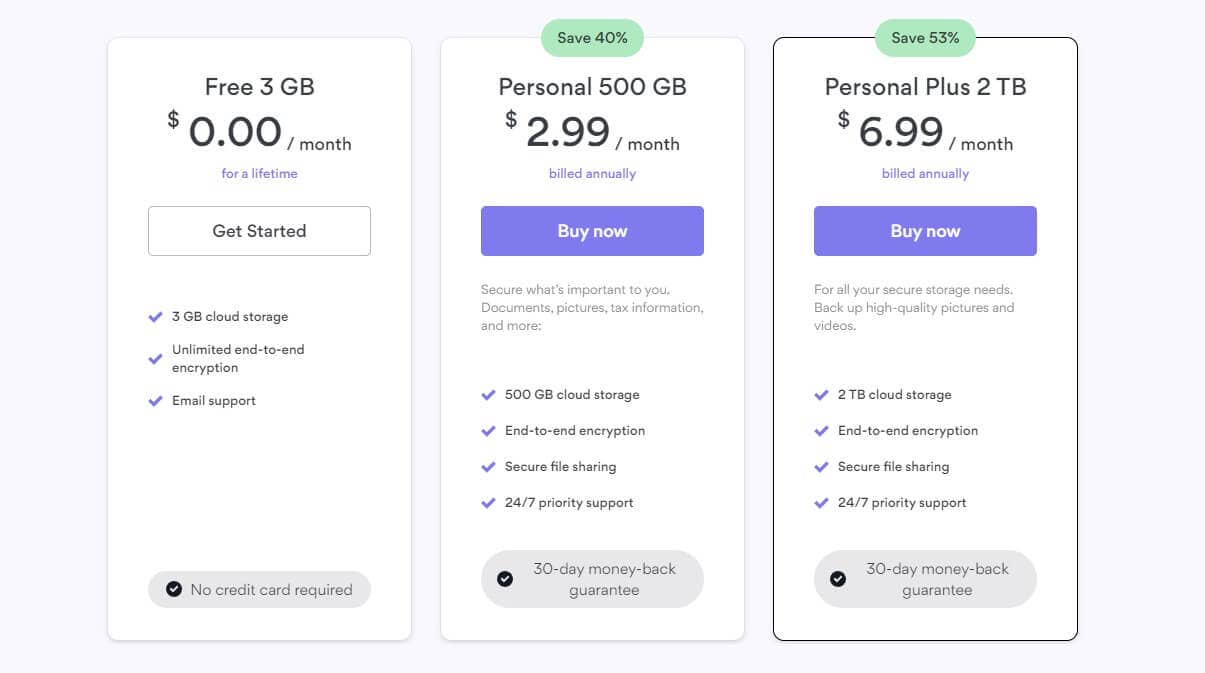Click the check icon in Personal plan's money-back guarantee badge
The image size is (1205, 673).
pyautogui.click(x=506, y=579)
